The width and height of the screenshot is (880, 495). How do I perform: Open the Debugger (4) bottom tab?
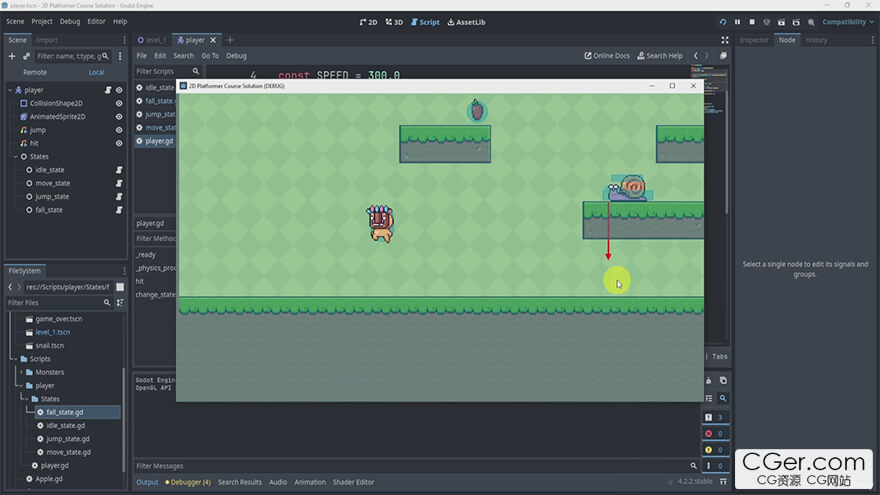(188, 482)
